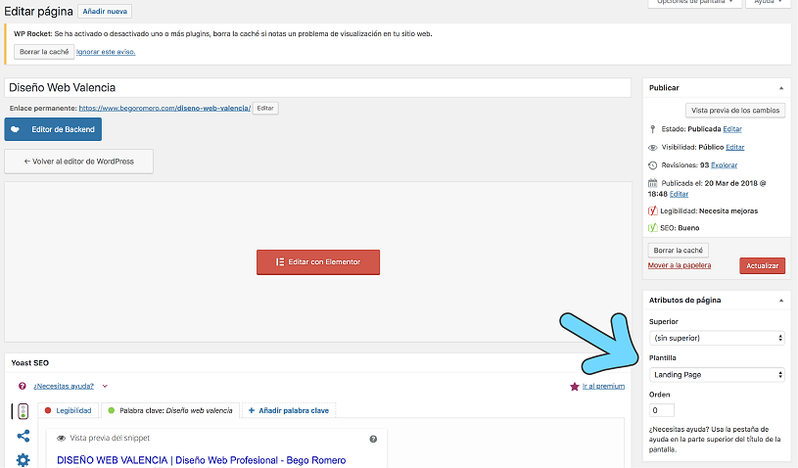This screenshot has width=798, height=468.
Task: Edit the Visibilidad público link
Action: 735,148
